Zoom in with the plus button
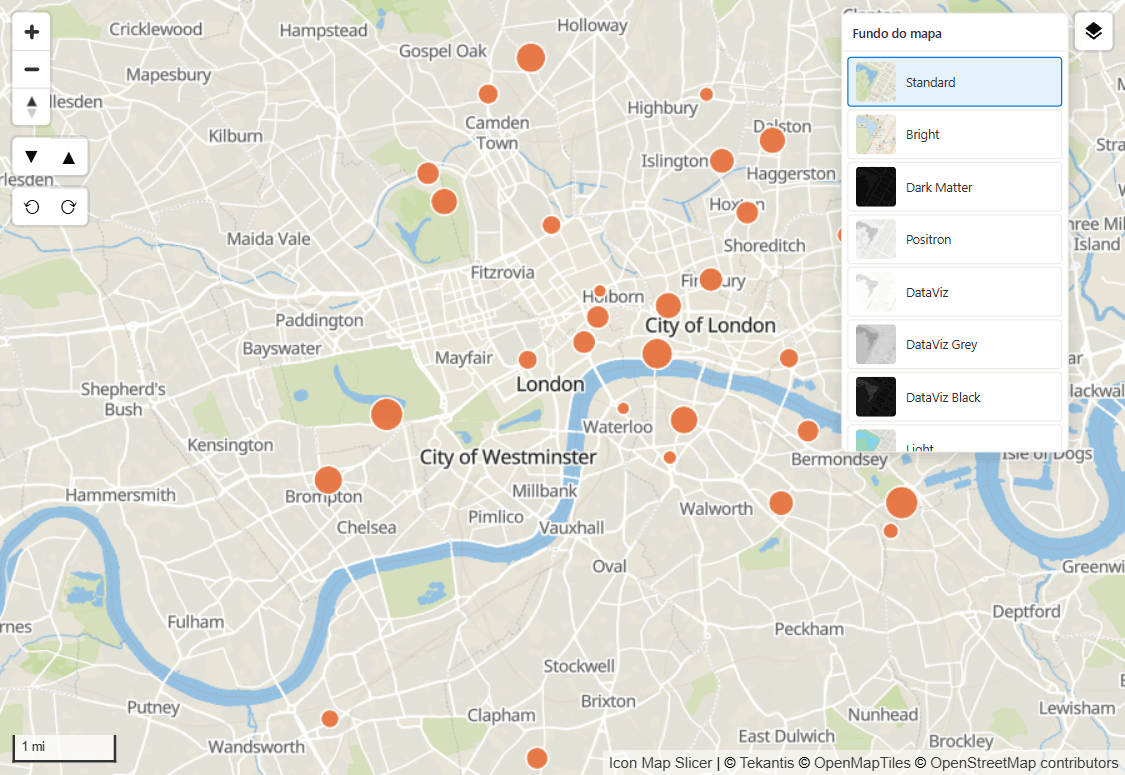 point(32,32)
